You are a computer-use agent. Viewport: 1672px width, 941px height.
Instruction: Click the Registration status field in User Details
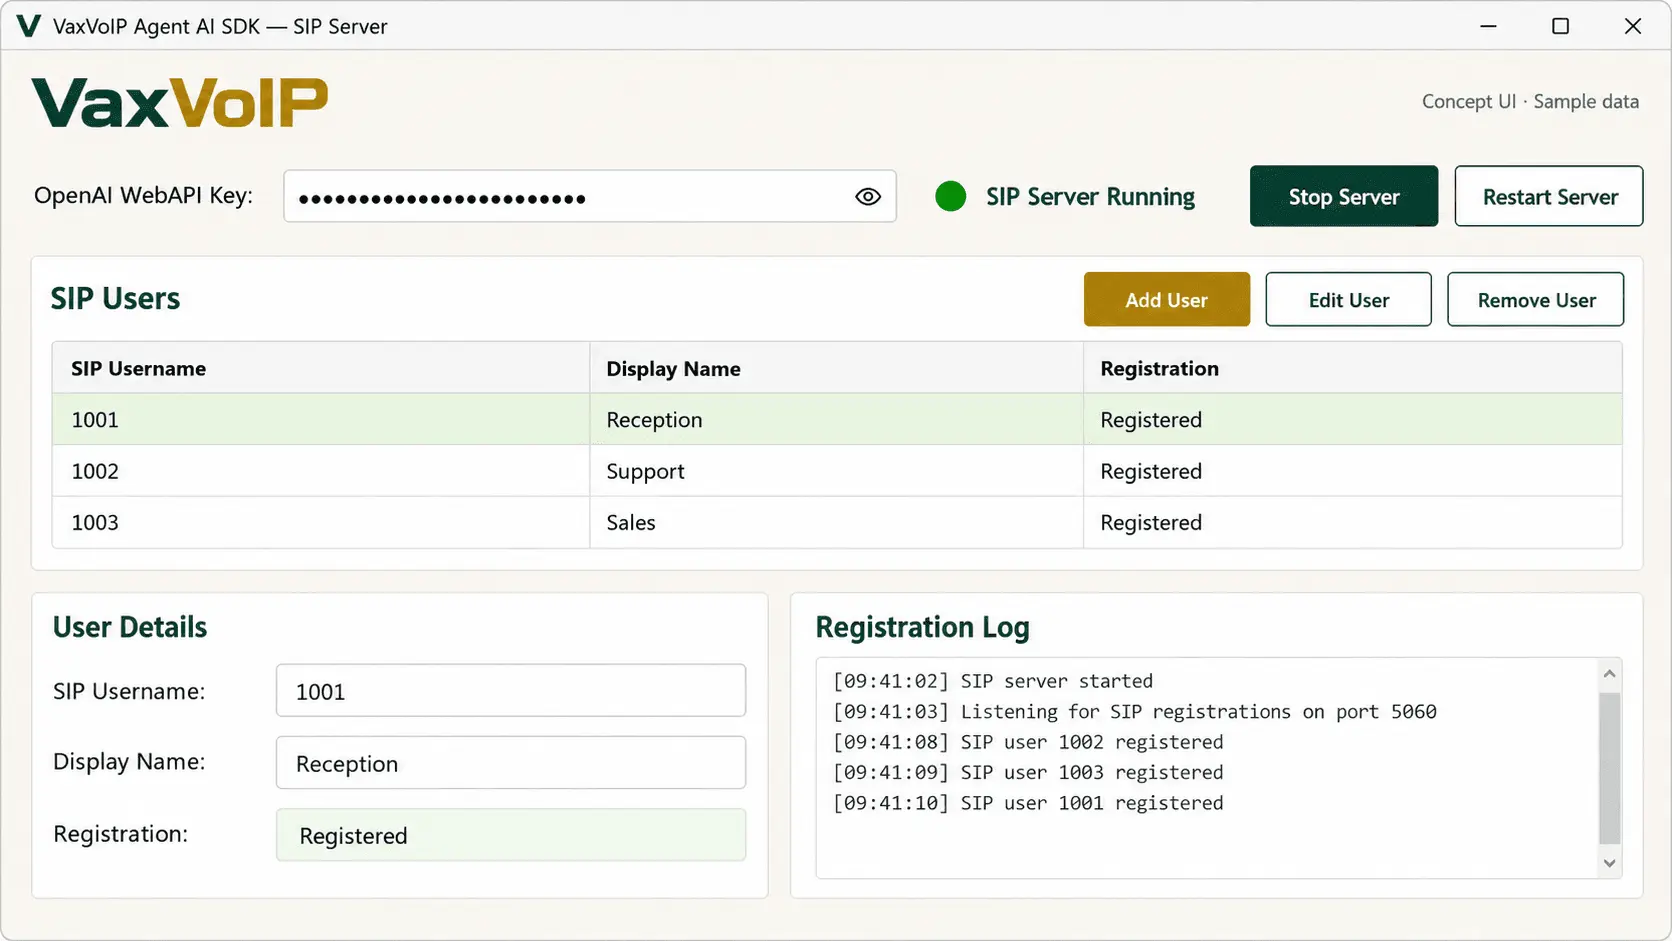pos(511,834)
